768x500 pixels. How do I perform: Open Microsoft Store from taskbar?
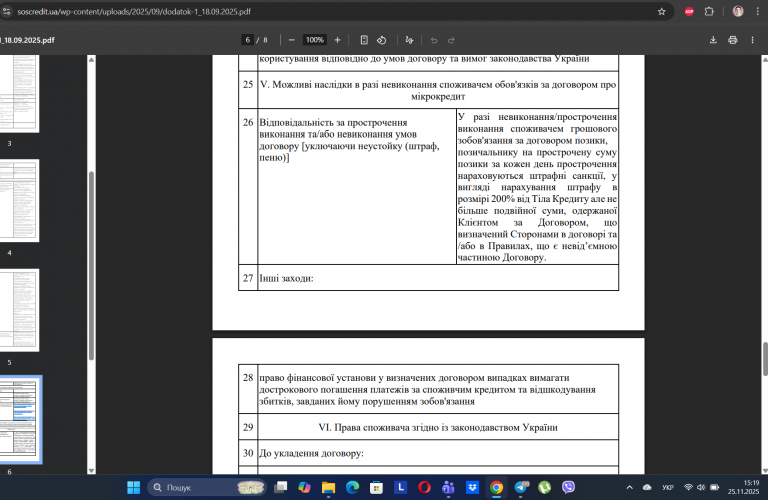(376, 487)
